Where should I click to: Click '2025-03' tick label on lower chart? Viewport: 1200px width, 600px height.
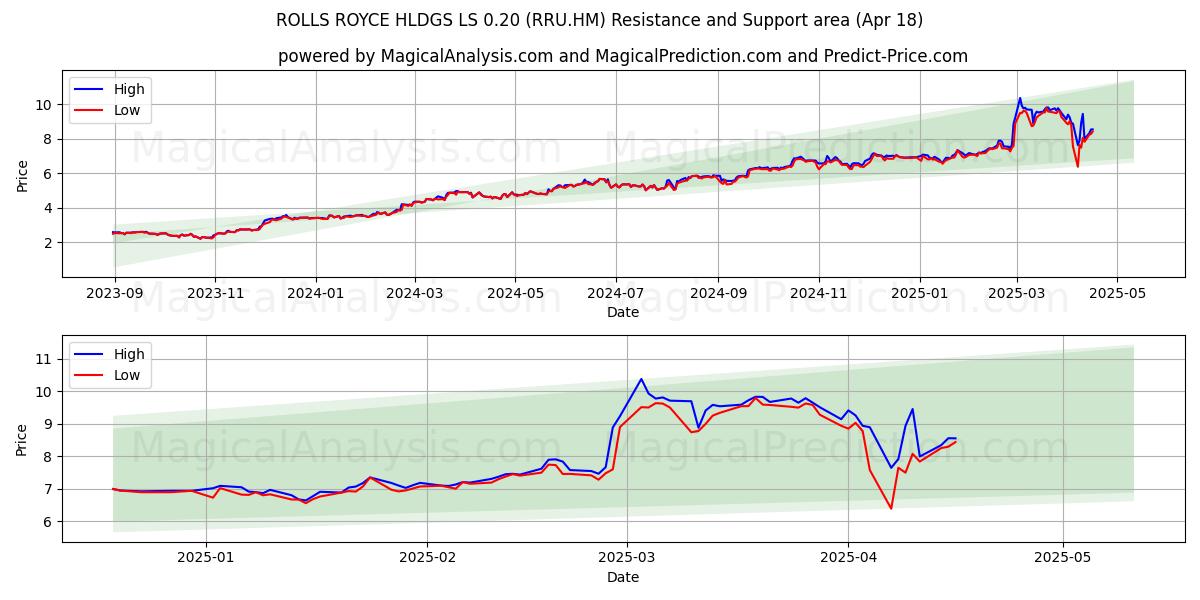point(627,559)
